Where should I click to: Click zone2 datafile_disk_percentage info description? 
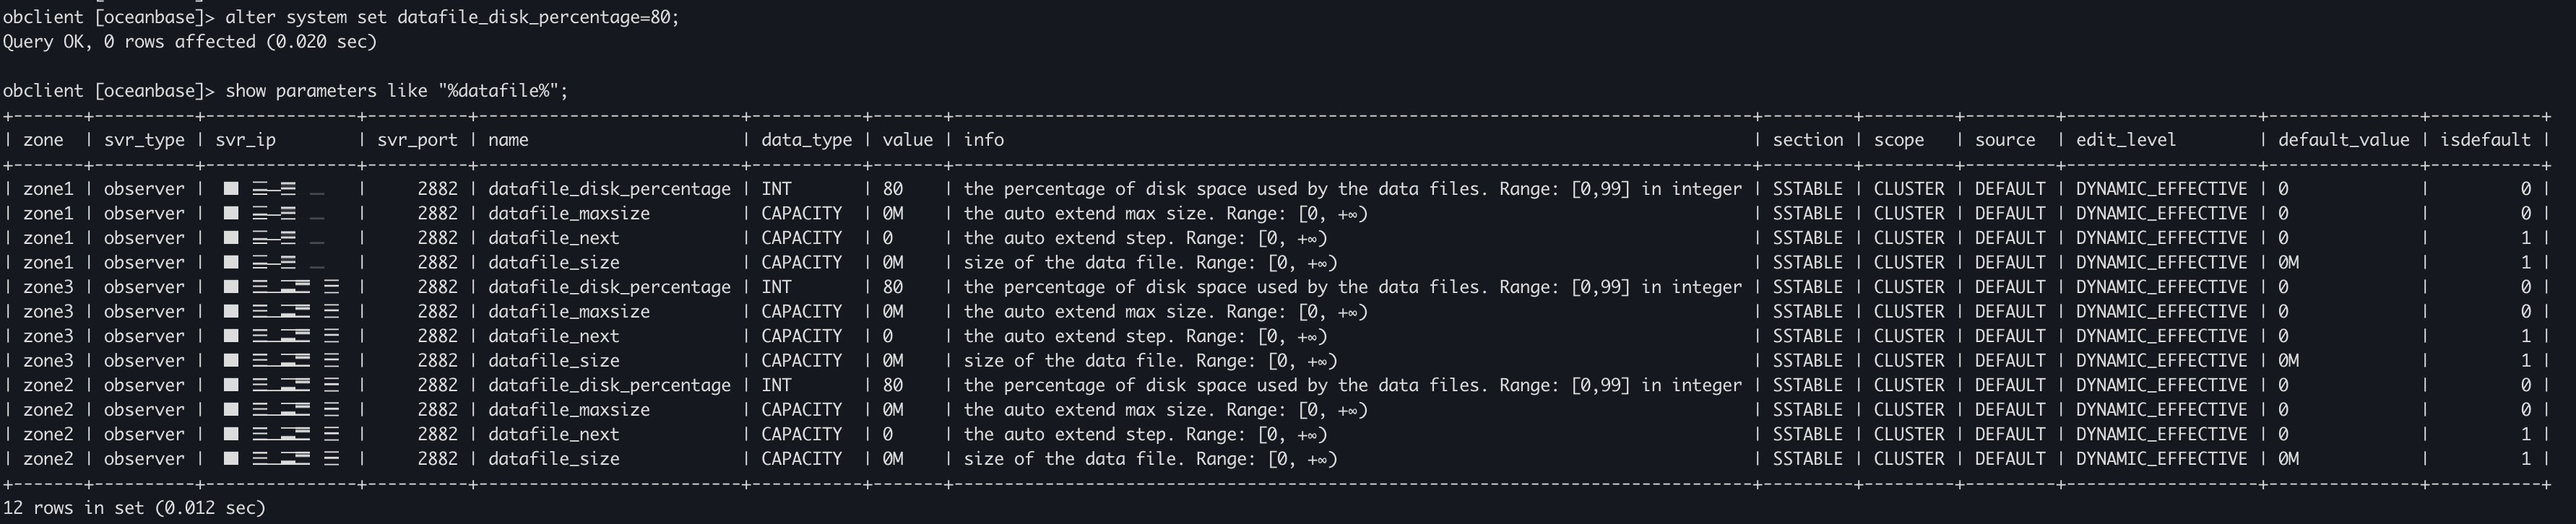tap(1352, 385)
